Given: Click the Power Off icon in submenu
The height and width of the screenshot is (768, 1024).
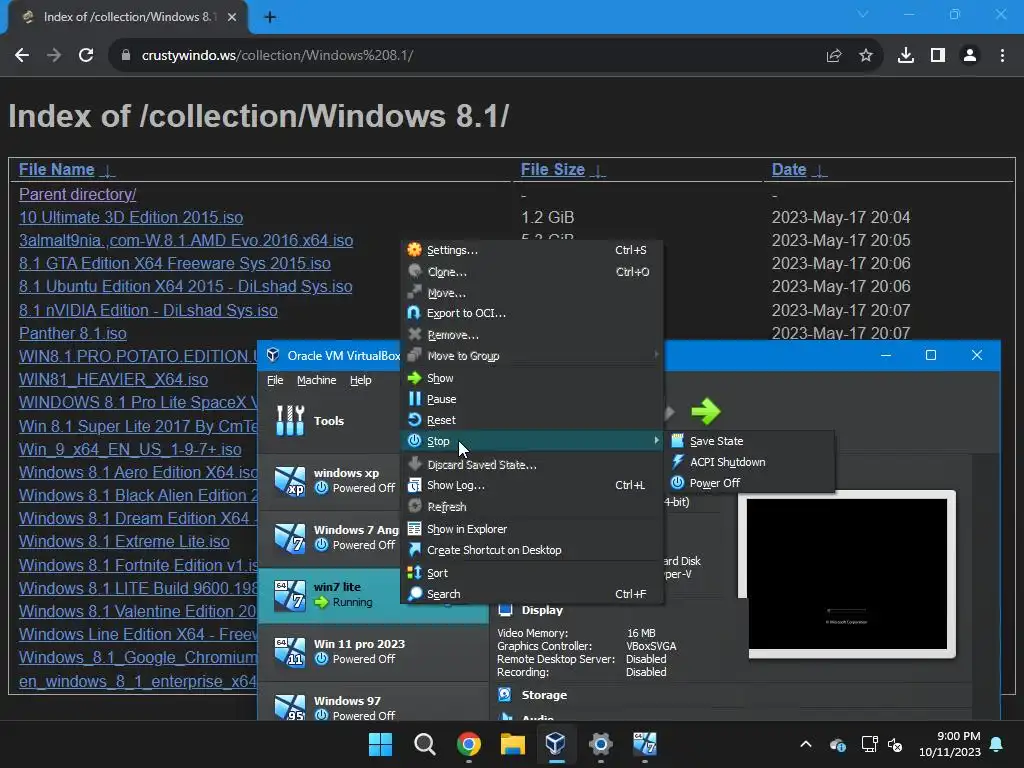Looking at the screenshot, I should [678, 483].
